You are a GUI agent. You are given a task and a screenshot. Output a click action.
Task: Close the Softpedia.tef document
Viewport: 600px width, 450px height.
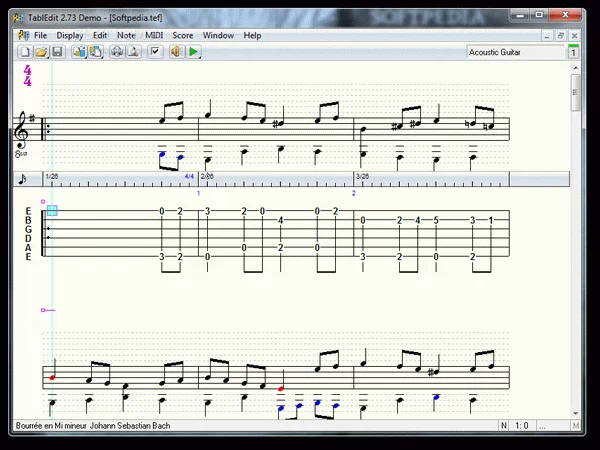pyautogui.click(x=574, y=36)
